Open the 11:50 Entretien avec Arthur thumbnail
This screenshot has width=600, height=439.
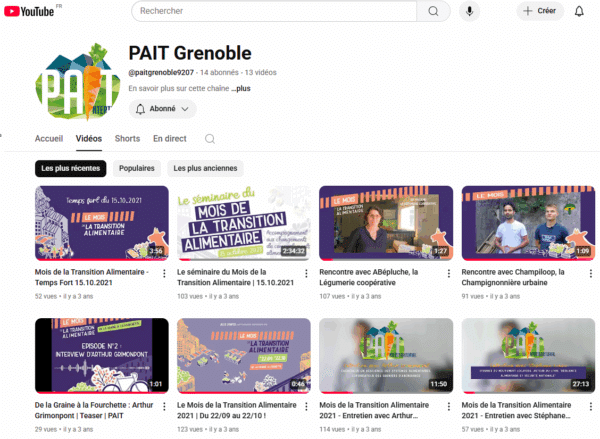pos(386,356)
